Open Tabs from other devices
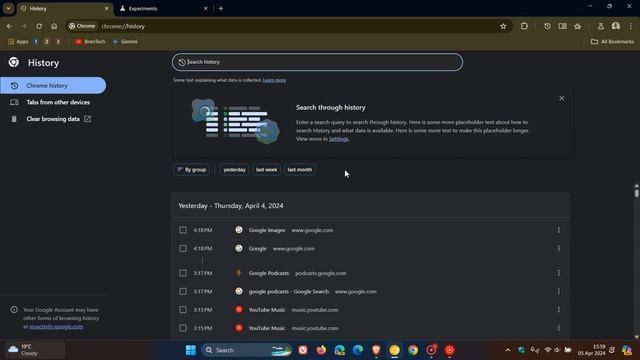The width and height of the screenshot is (640, 360). click(x=53, y=102)
